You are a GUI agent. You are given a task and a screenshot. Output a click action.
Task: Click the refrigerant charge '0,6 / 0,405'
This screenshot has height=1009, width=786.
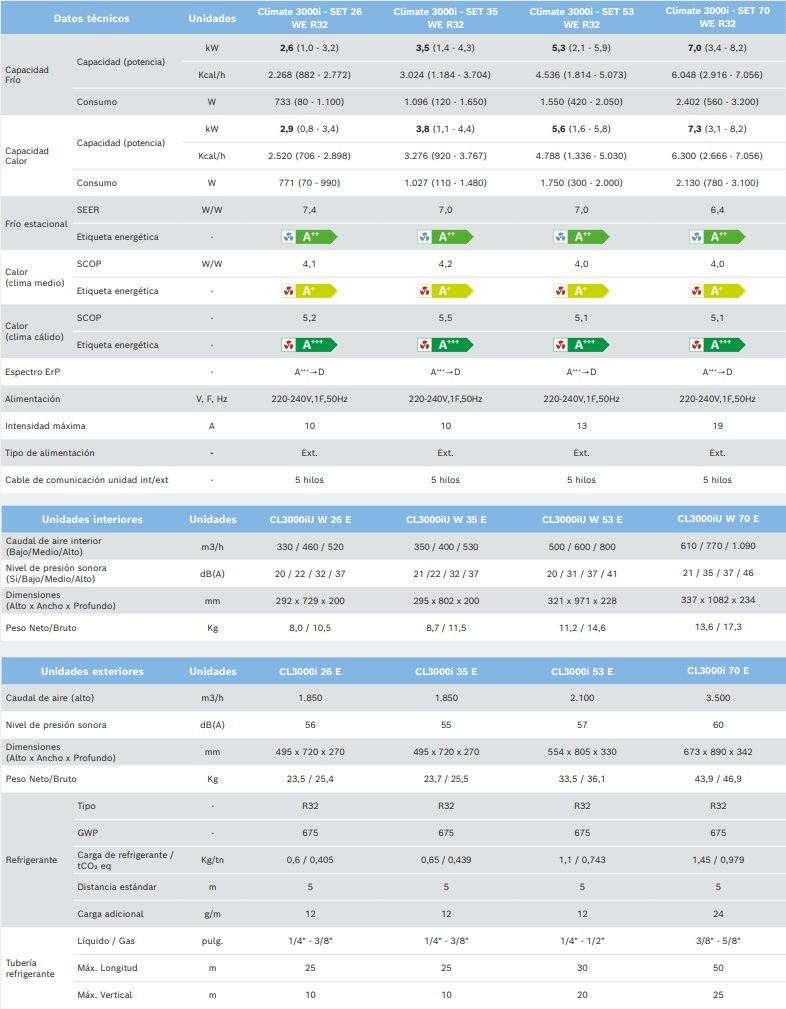(x=310, y=860)
